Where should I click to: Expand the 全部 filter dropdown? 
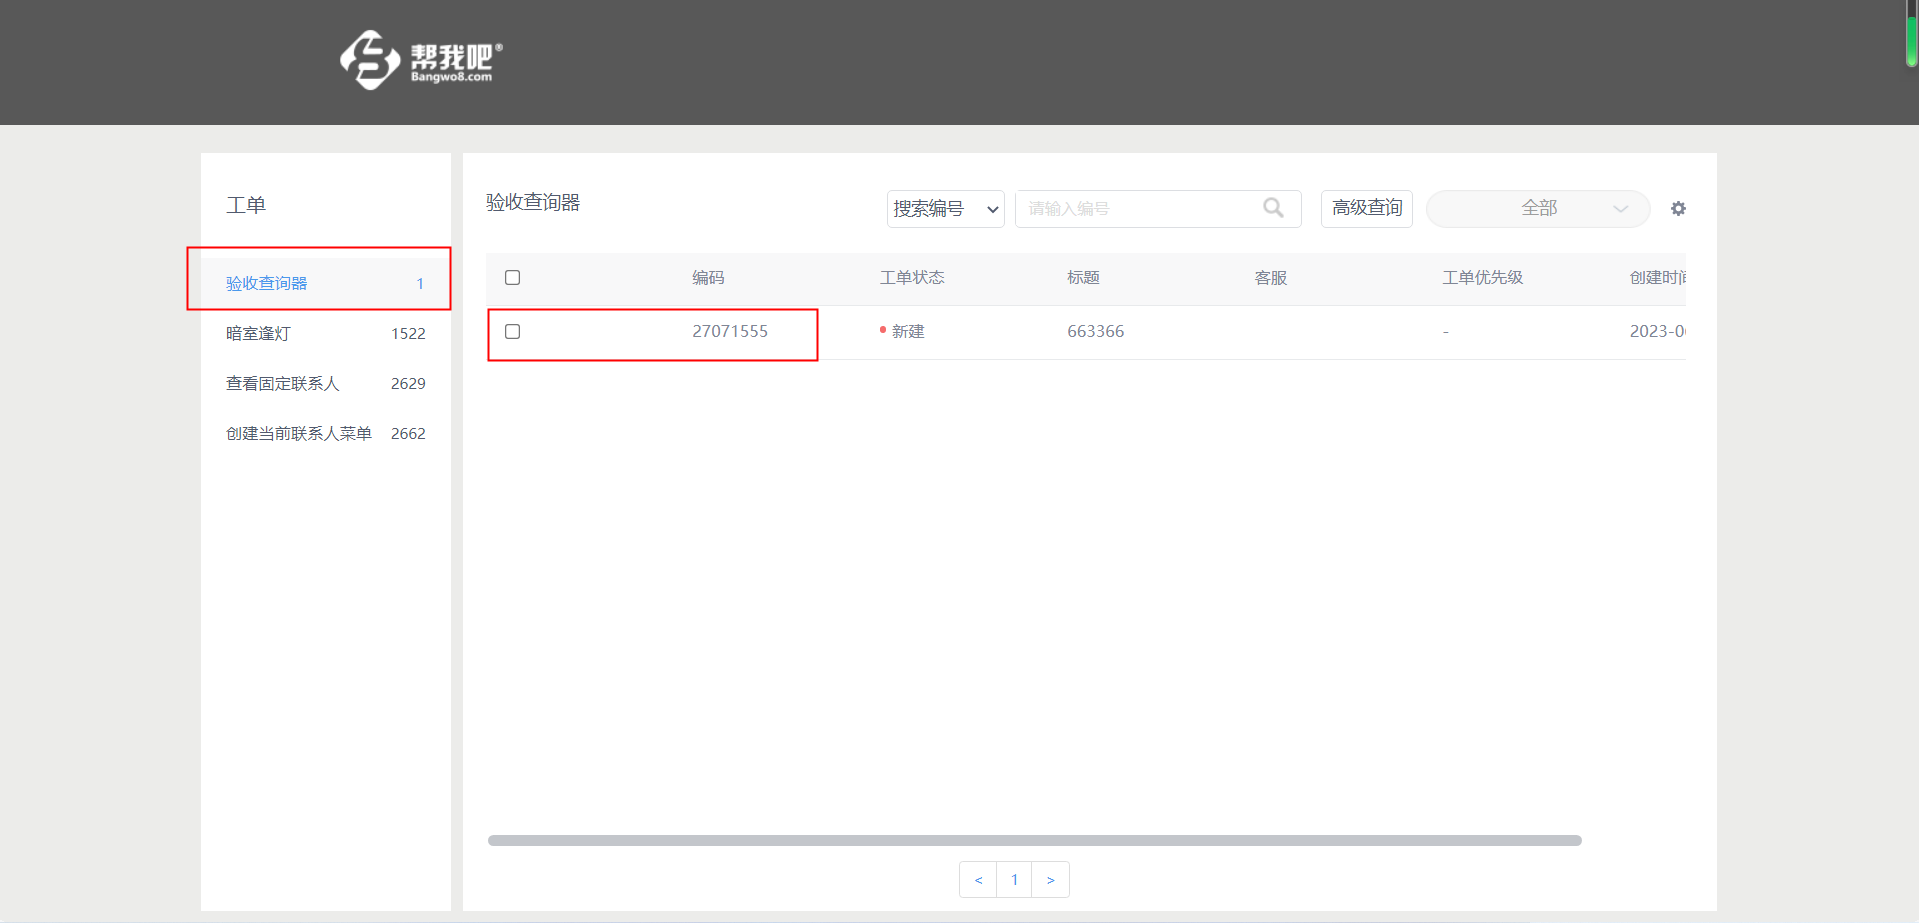(x=1537, y=209)
